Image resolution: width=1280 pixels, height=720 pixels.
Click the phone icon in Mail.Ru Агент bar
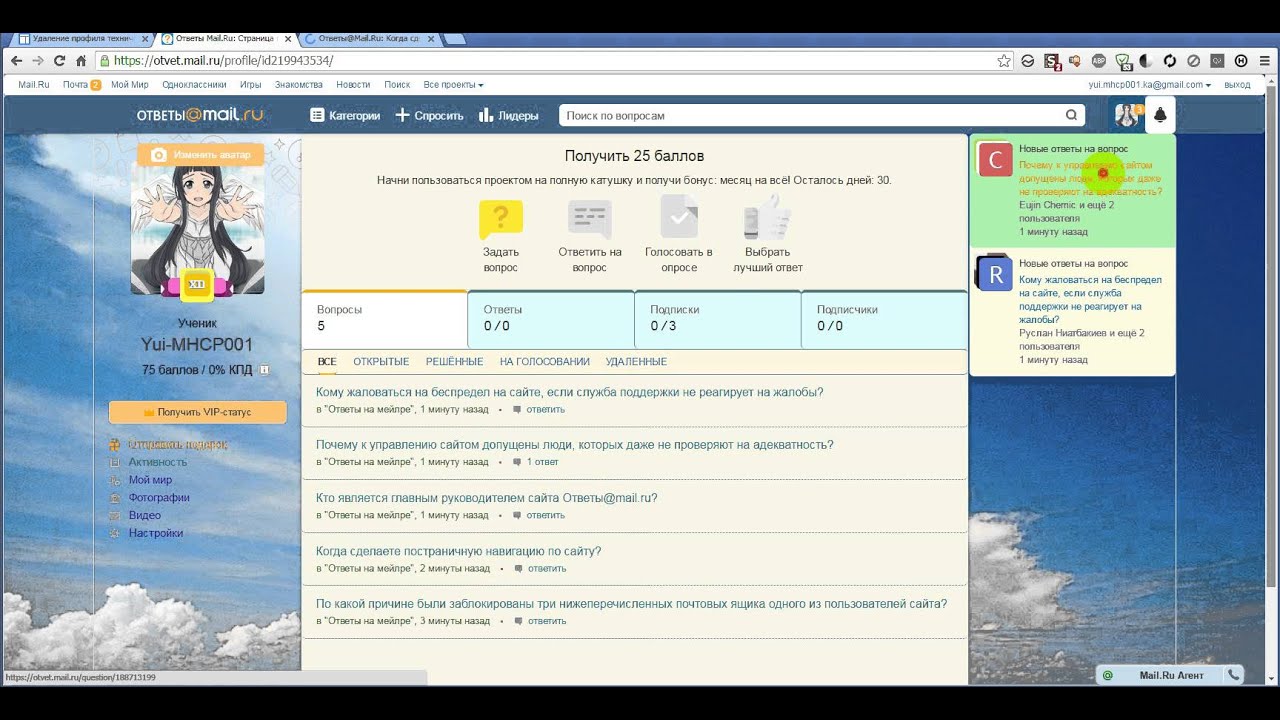[x=1233, y=675]
